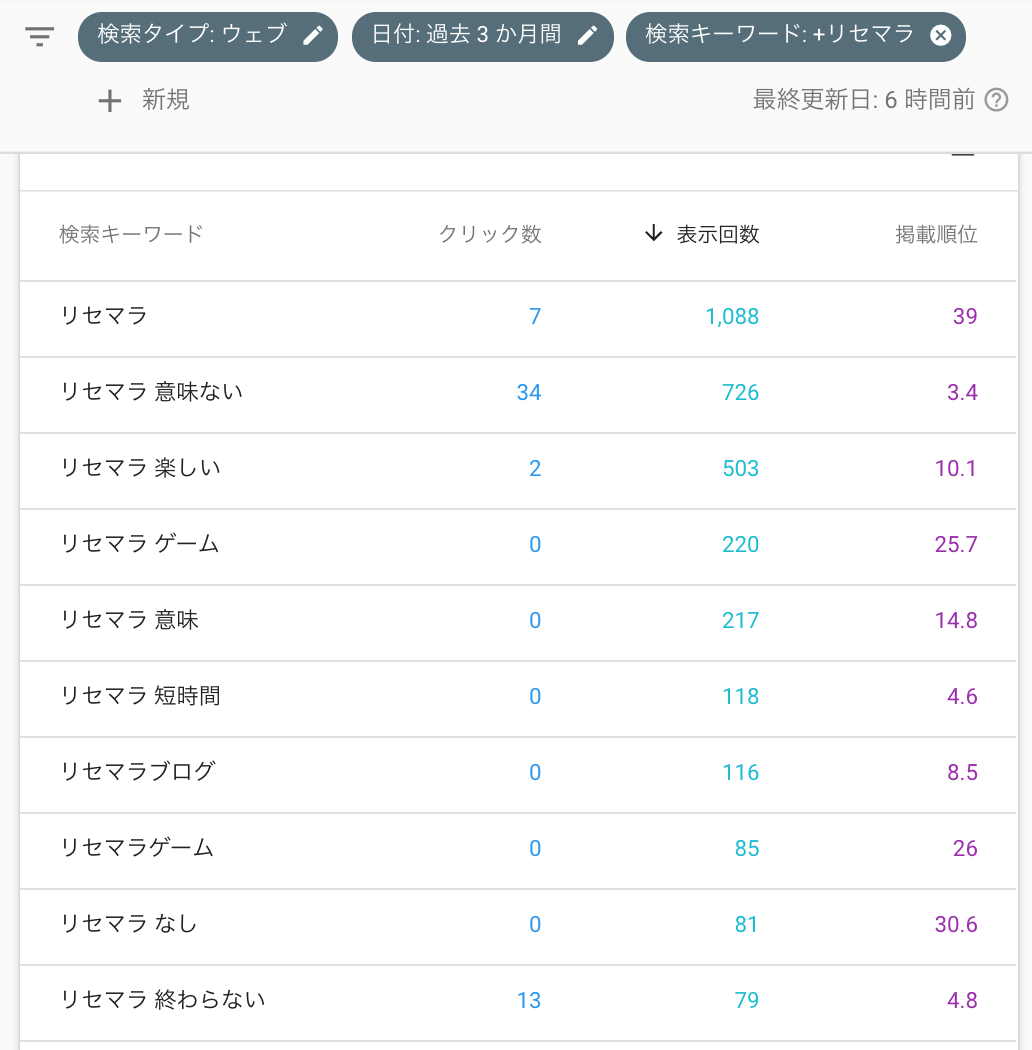1032x1050 pixels.
Task: Toggle sorting by 掲載順位 column
Action: point(937,234)
